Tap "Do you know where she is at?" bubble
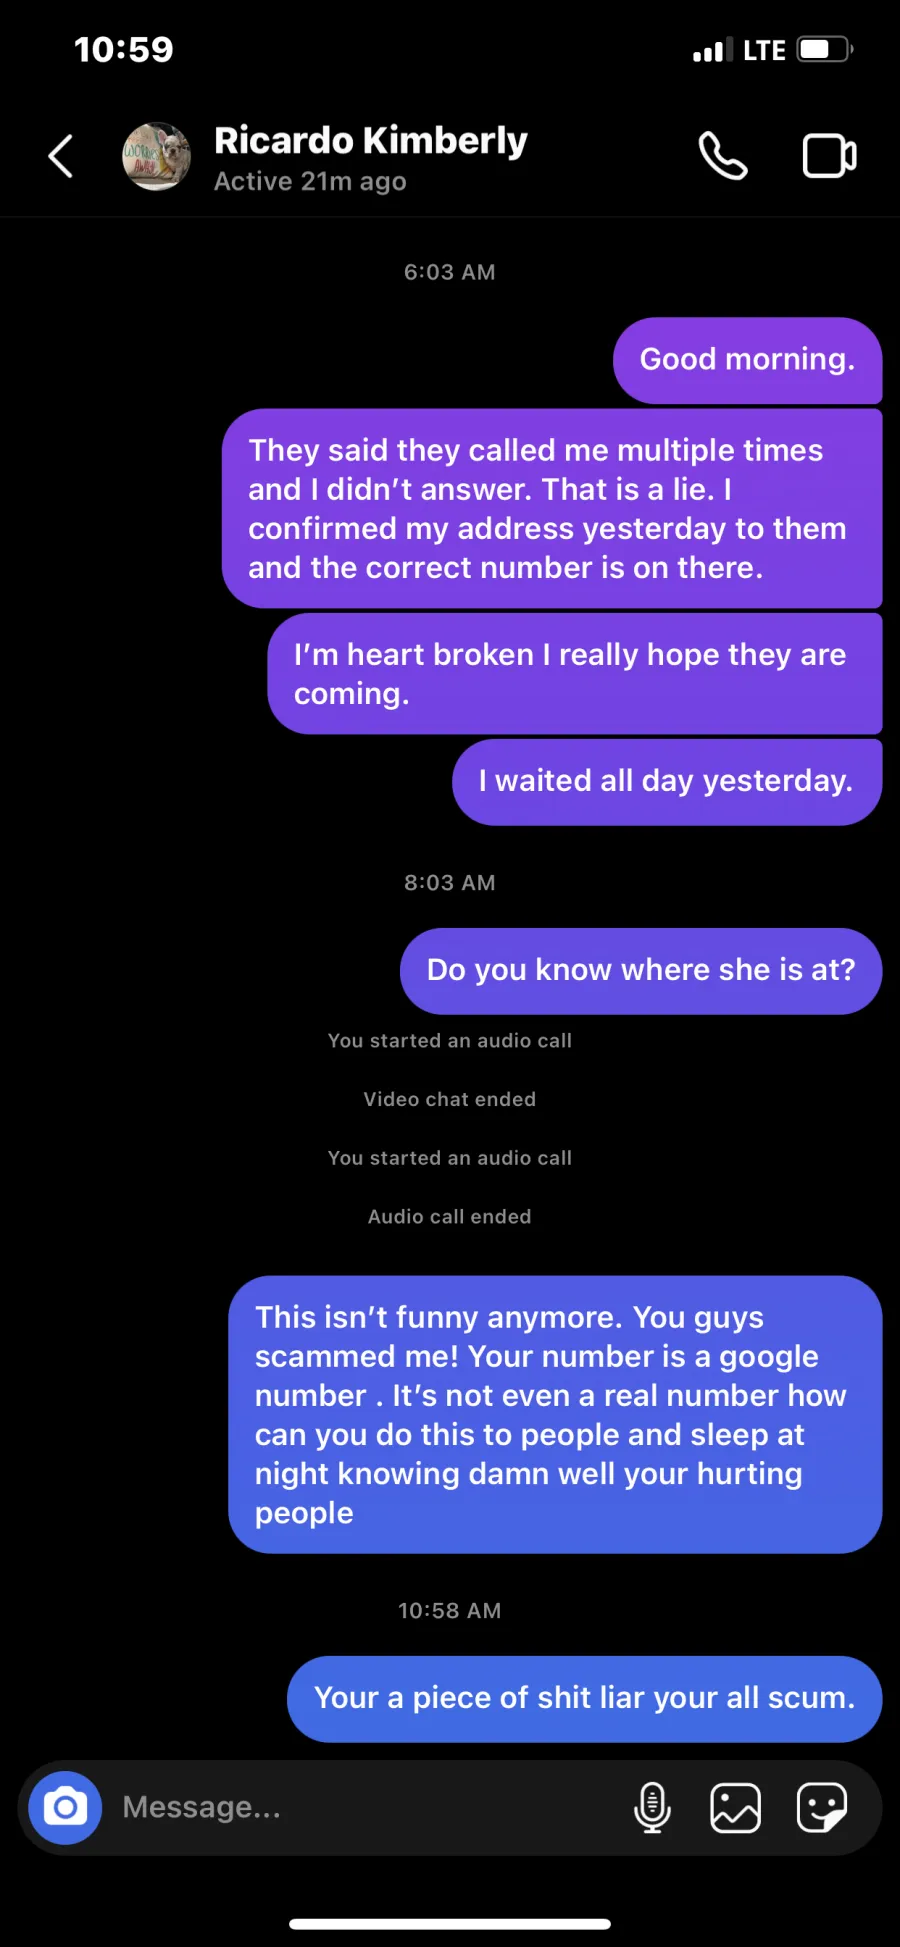900x1947 pixels. point(641,971)
